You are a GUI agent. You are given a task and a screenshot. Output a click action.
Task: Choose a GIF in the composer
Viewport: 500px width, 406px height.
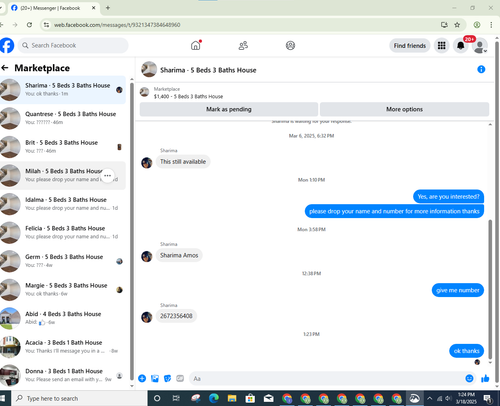click(180, 378)
